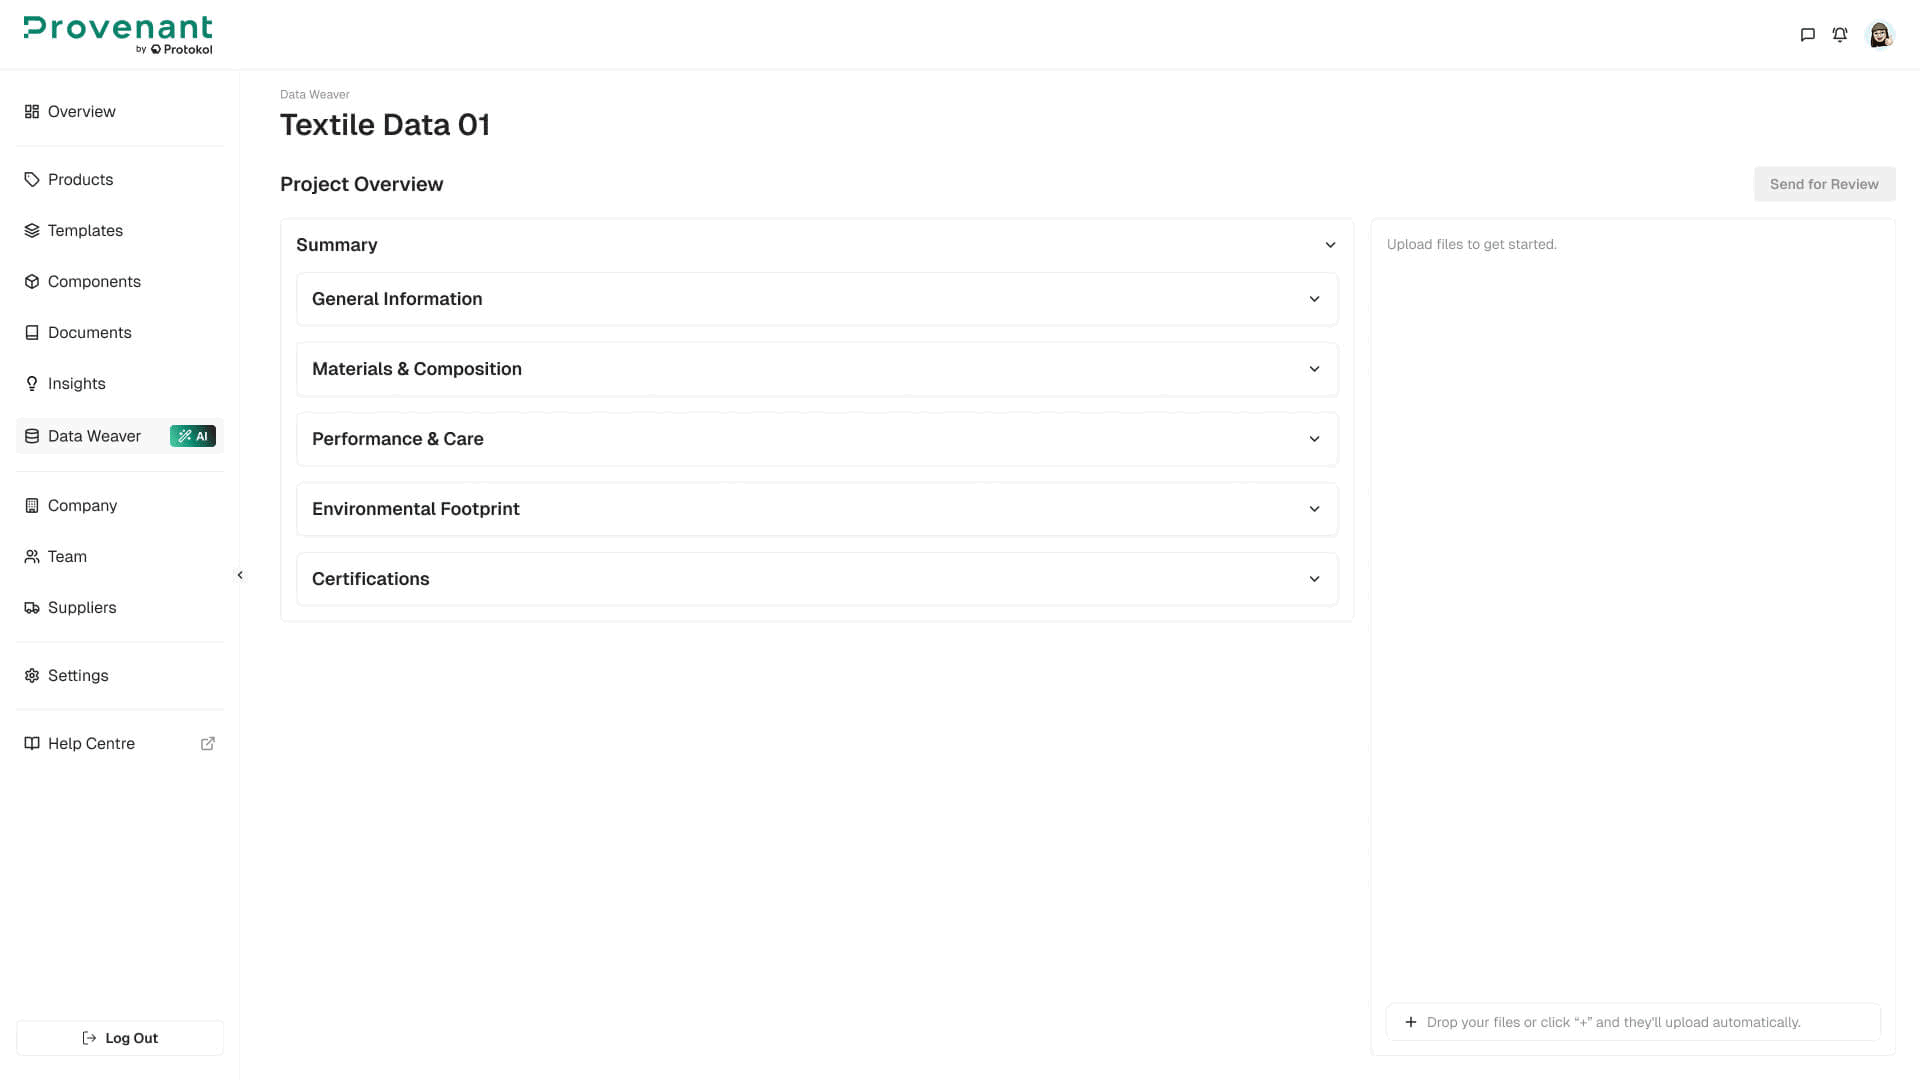Open Components in the sidebar
The image size is (1920, 1080).
pos(120,282)
